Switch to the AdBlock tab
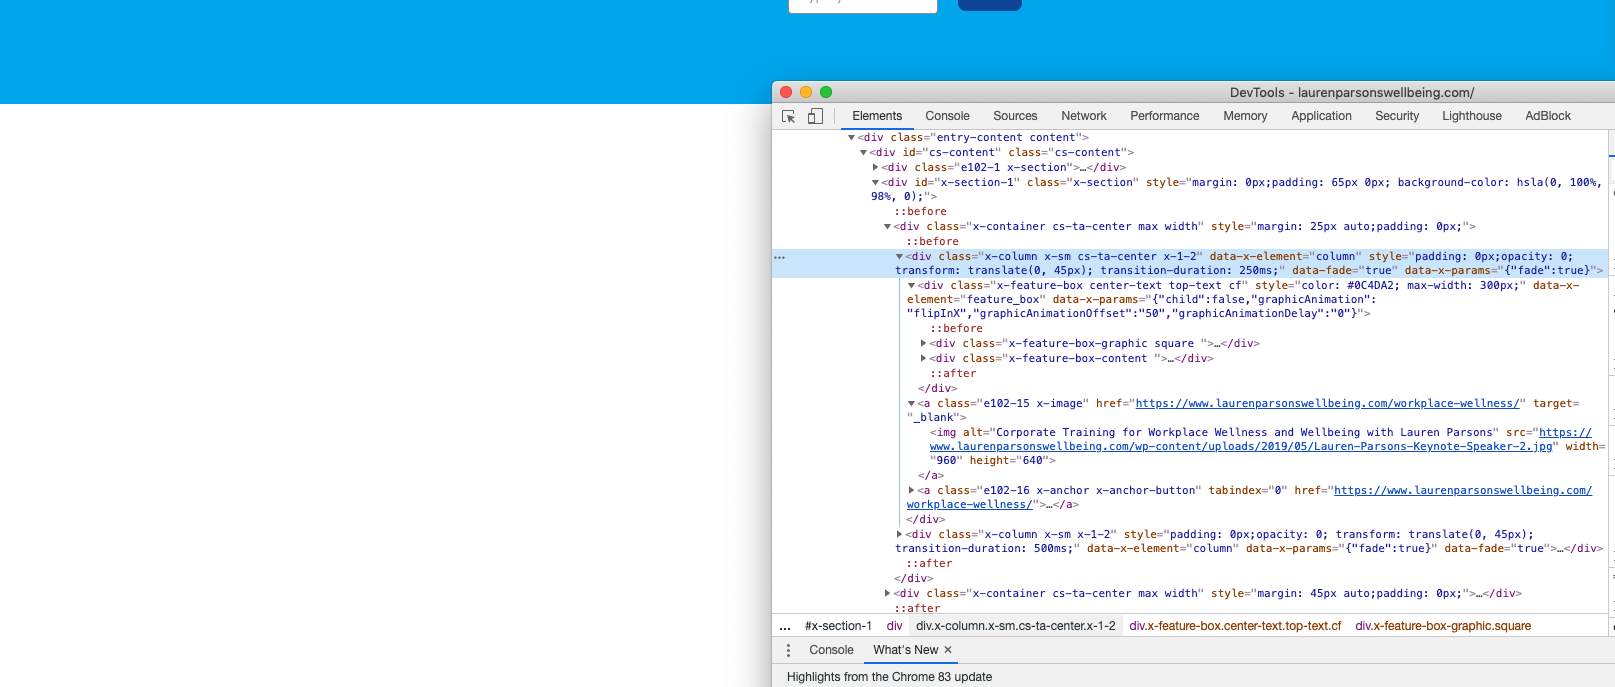Image resolution: width=1615 pixels, height=687 pixels. [1548, 116]
